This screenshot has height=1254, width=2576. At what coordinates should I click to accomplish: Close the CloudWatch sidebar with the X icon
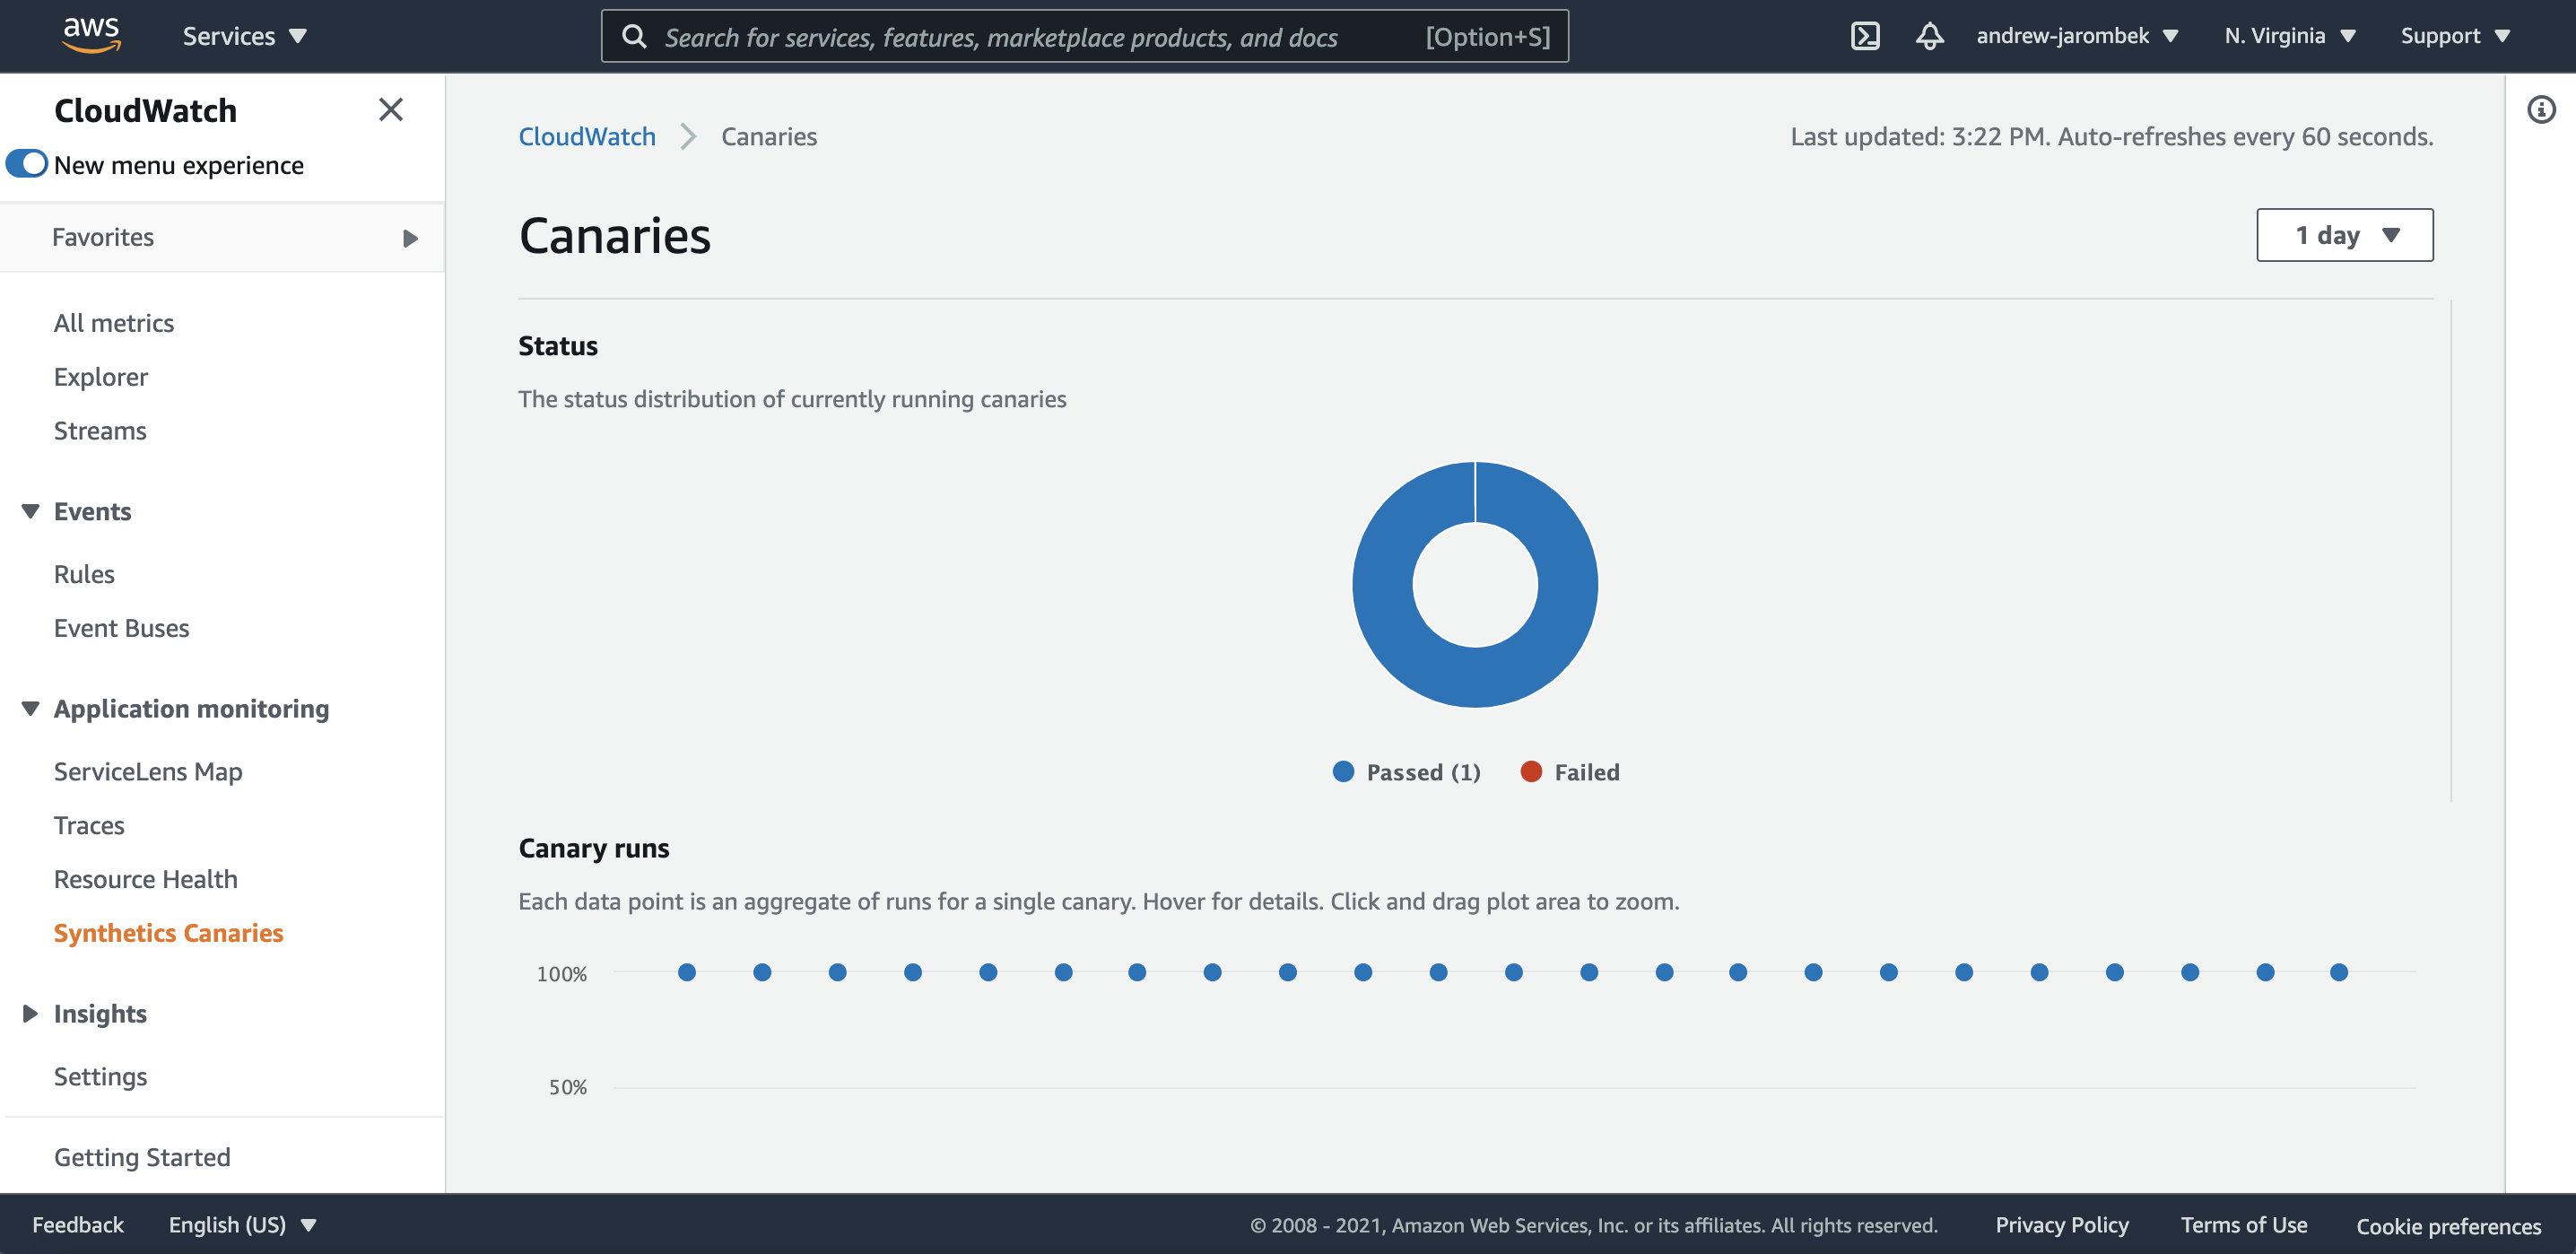(391, 109)
